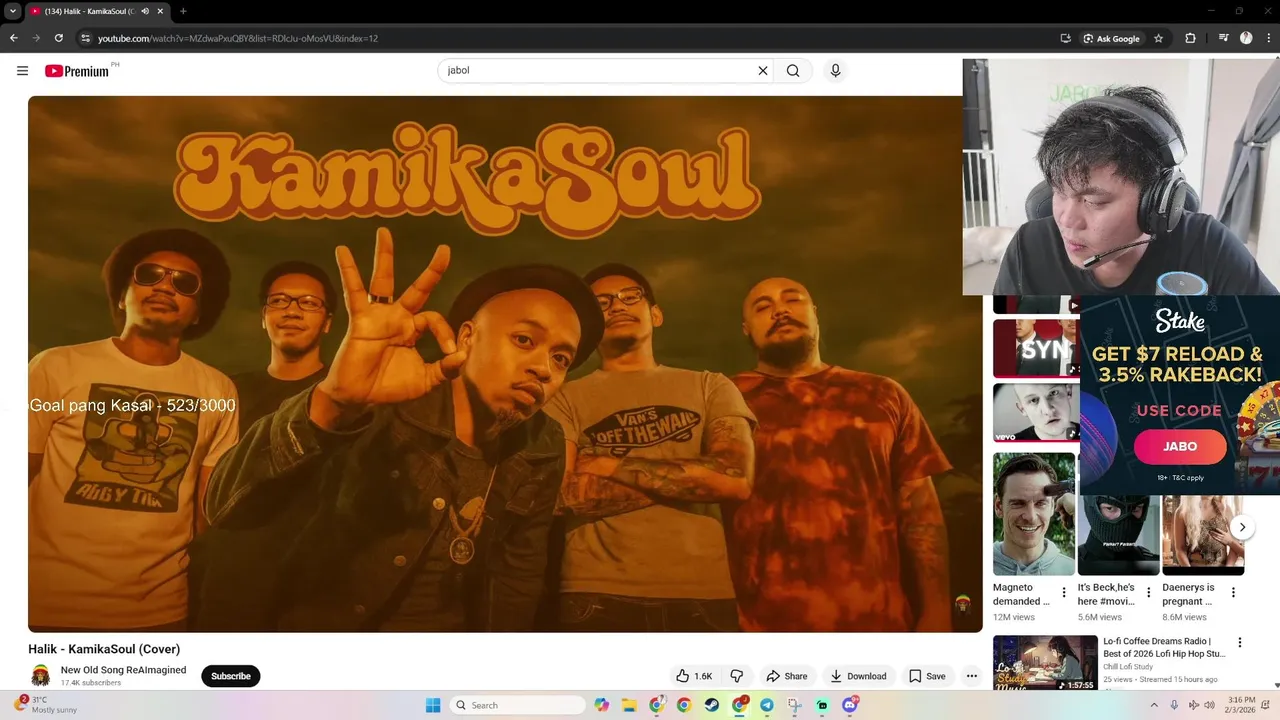Click the channel watermark in player corner
Viewport: 1280px width, 720px height.
coord(962,603)
